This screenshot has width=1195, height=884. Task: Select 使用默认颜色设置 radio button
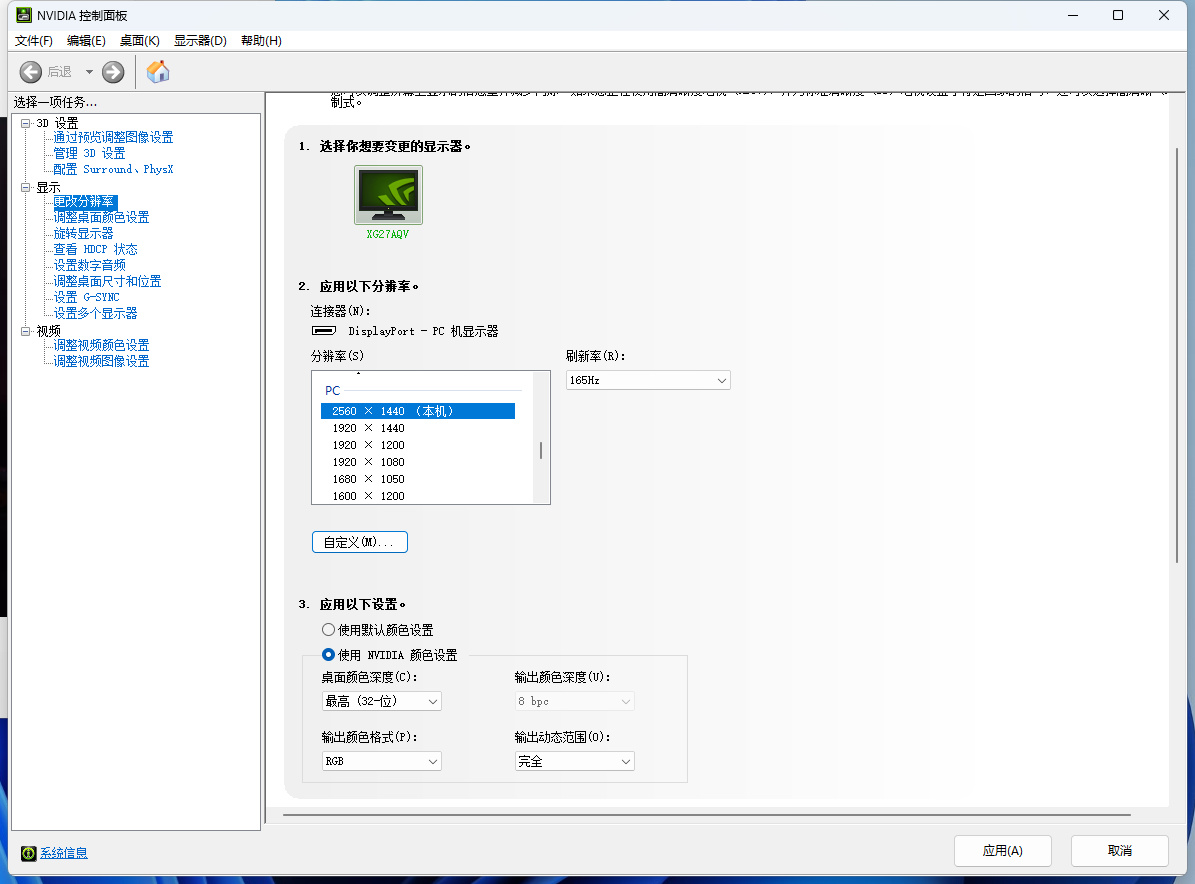pyautogui.click(x=328, y=629)
